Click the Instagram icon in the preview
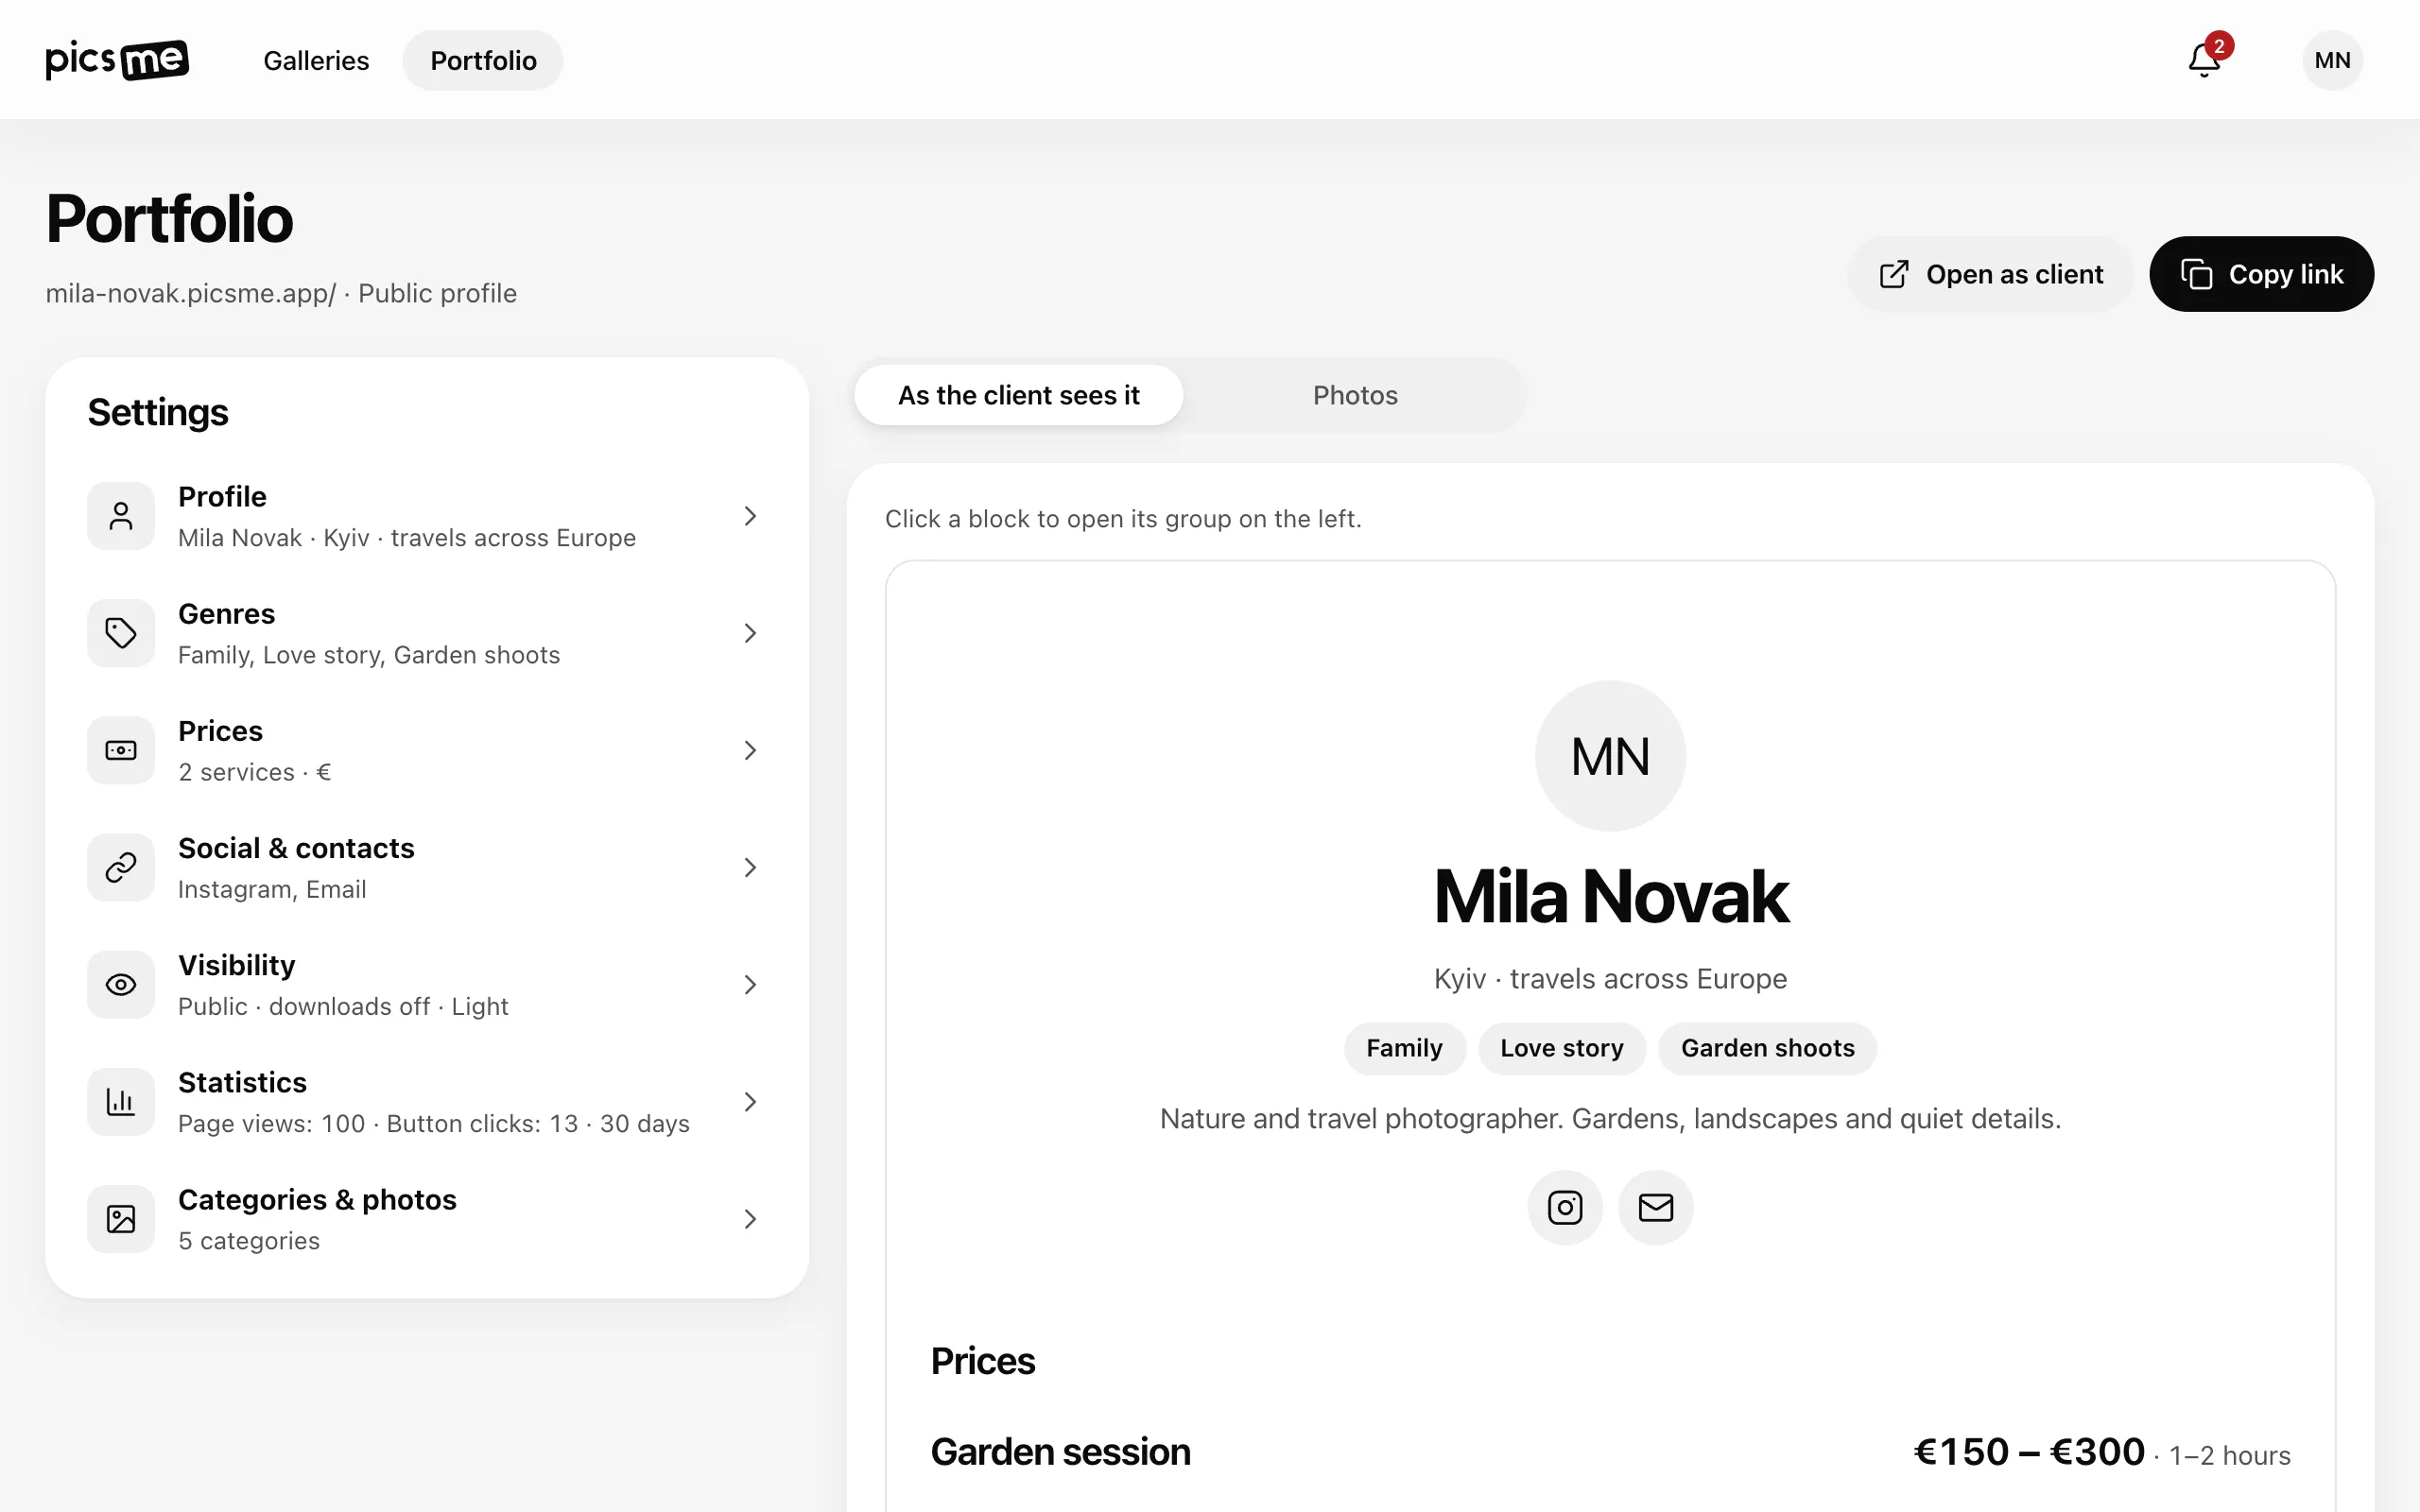Viewport: 2420px width, 1512px height. pos(1565,1208)
